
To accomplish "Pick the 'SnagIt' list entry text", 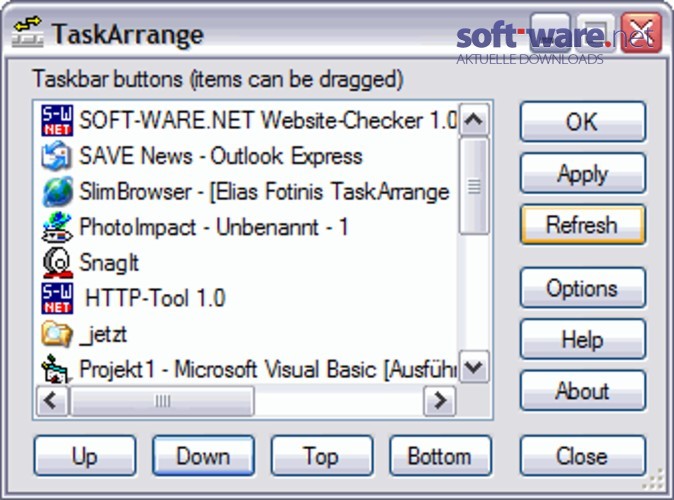I will 109,263.
